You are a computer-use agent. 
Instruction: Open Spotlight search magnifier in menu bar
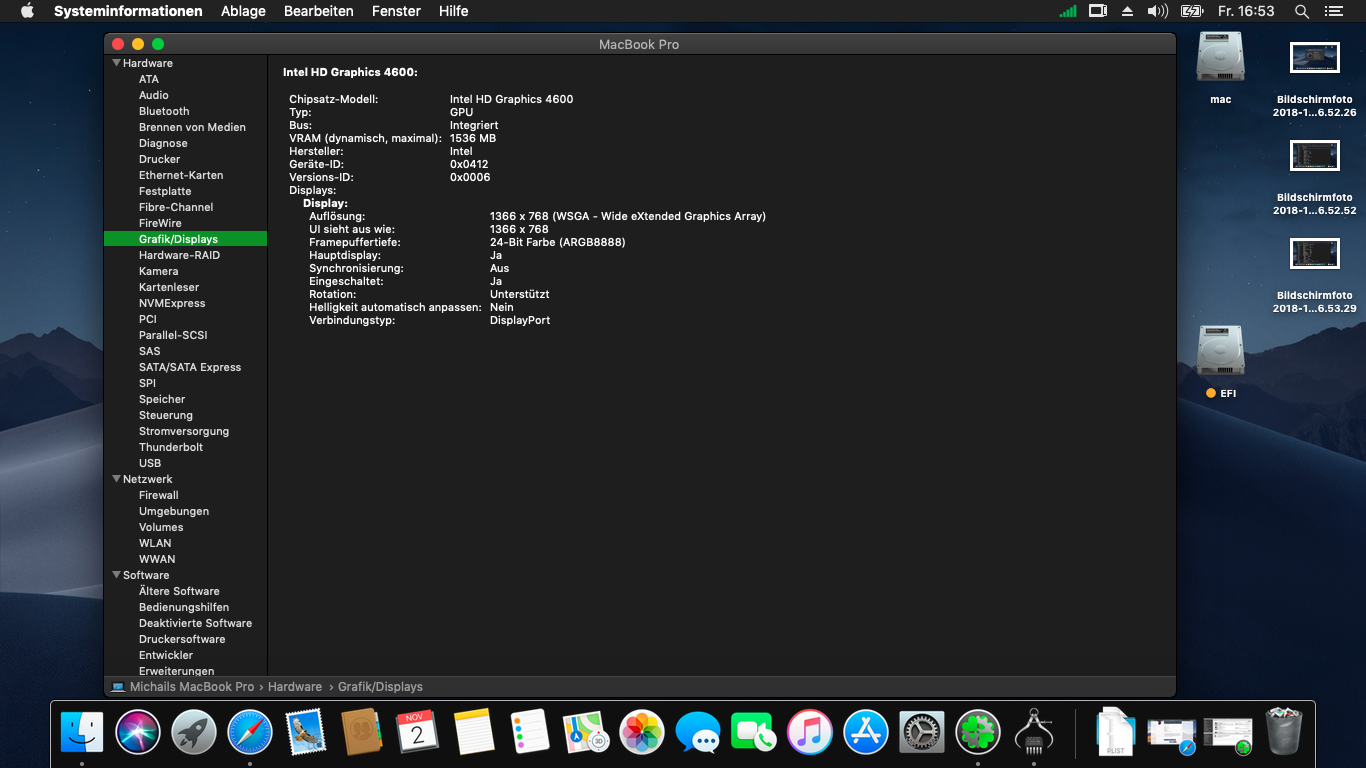point(1301,11)
